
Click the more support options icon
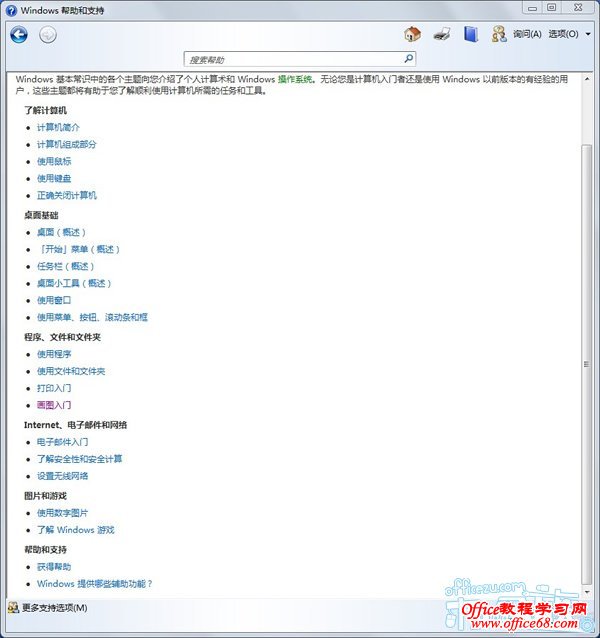(13, 607)
